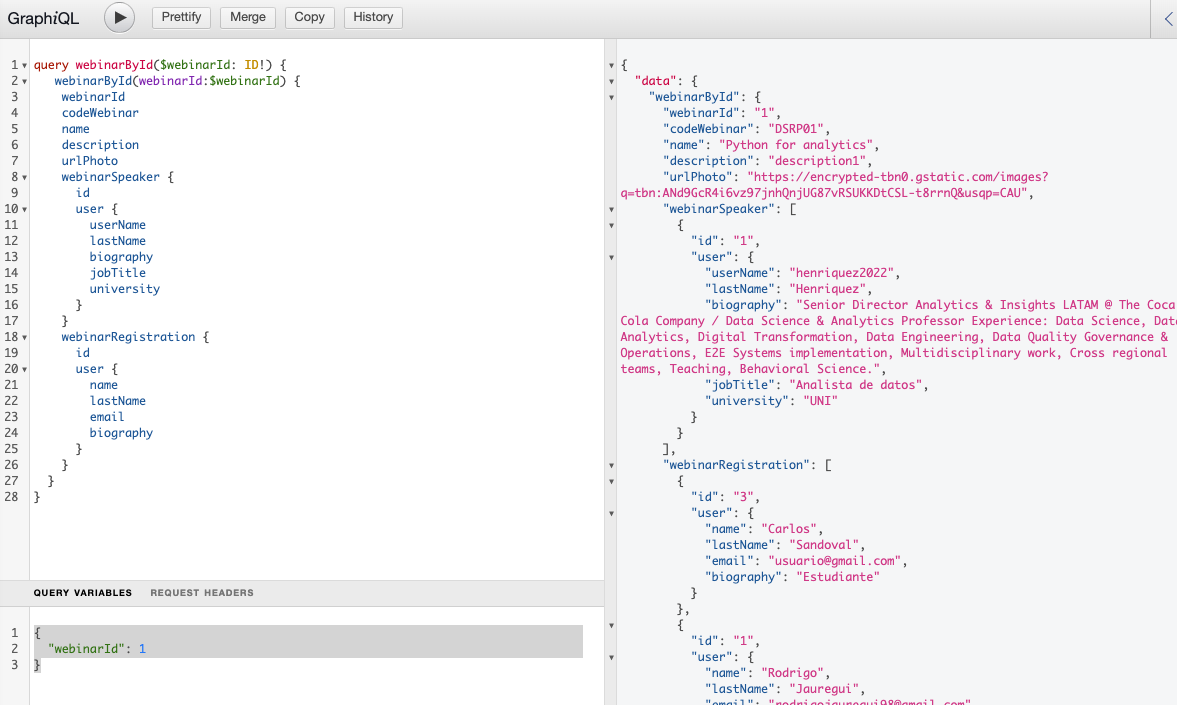Fold the user block inside webinarRegistration
The width and height of the screenshot is (1177, 705).
[x=24, y=368]
